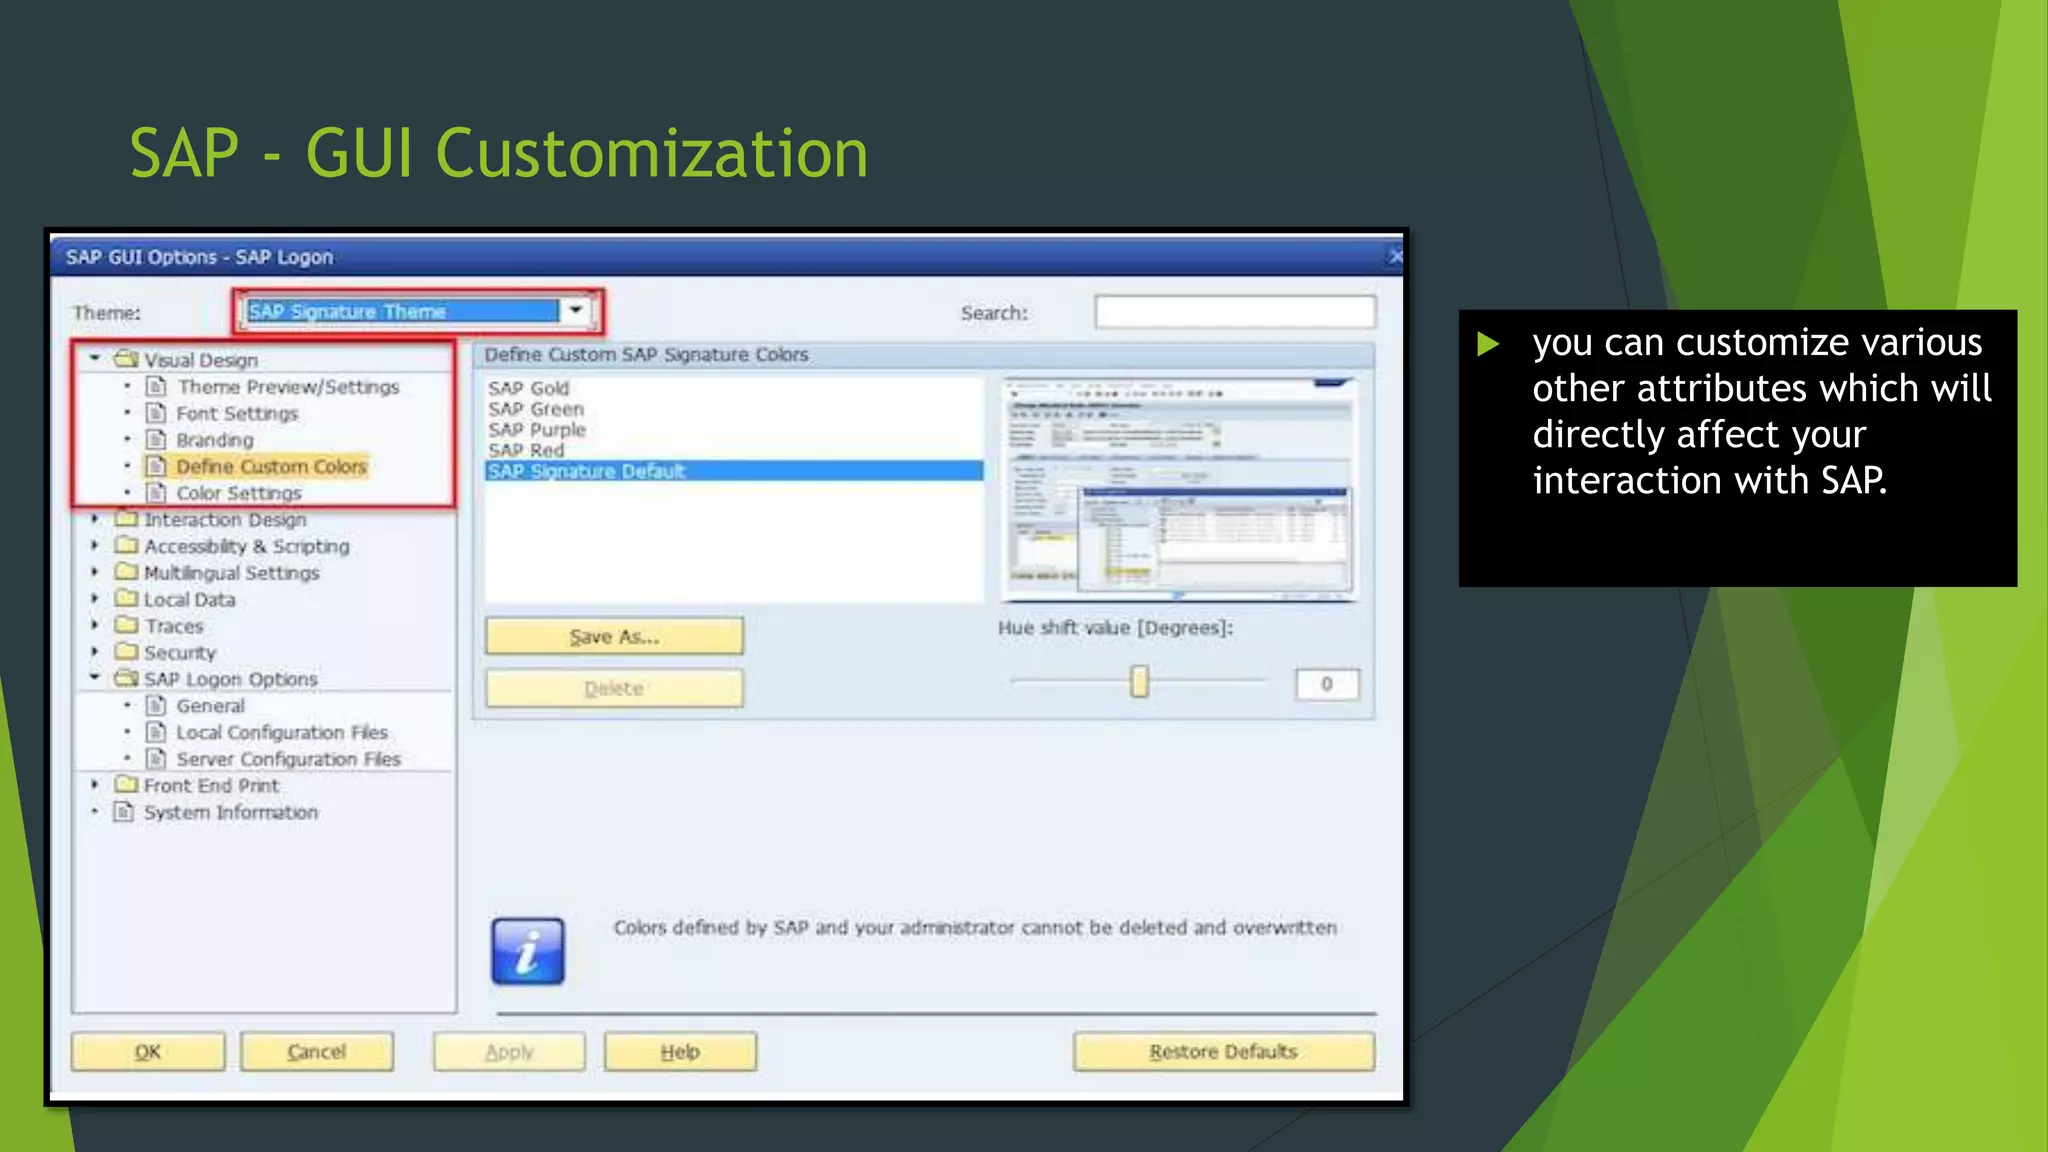Select Theme Preview/Settings tree item
The image size is (2048, 1152).
tap(288, 387)
